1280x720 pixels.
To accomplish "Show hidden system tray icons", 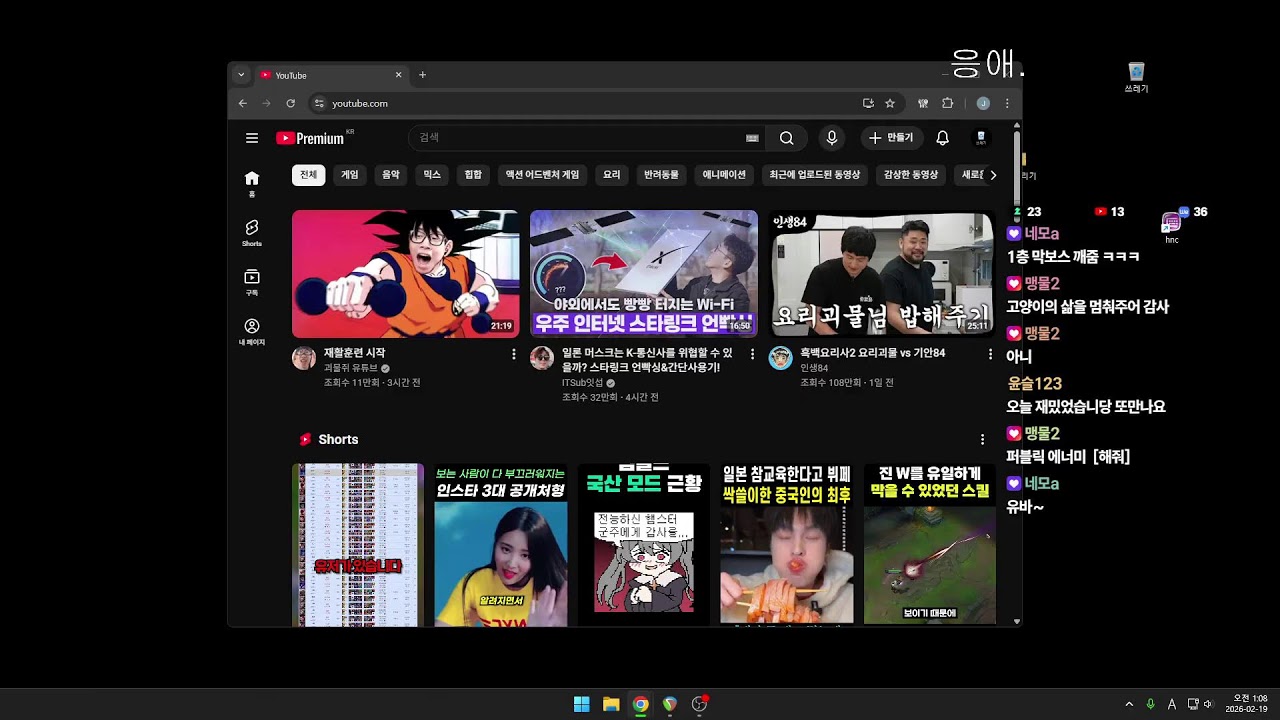I will point(1129,704).
